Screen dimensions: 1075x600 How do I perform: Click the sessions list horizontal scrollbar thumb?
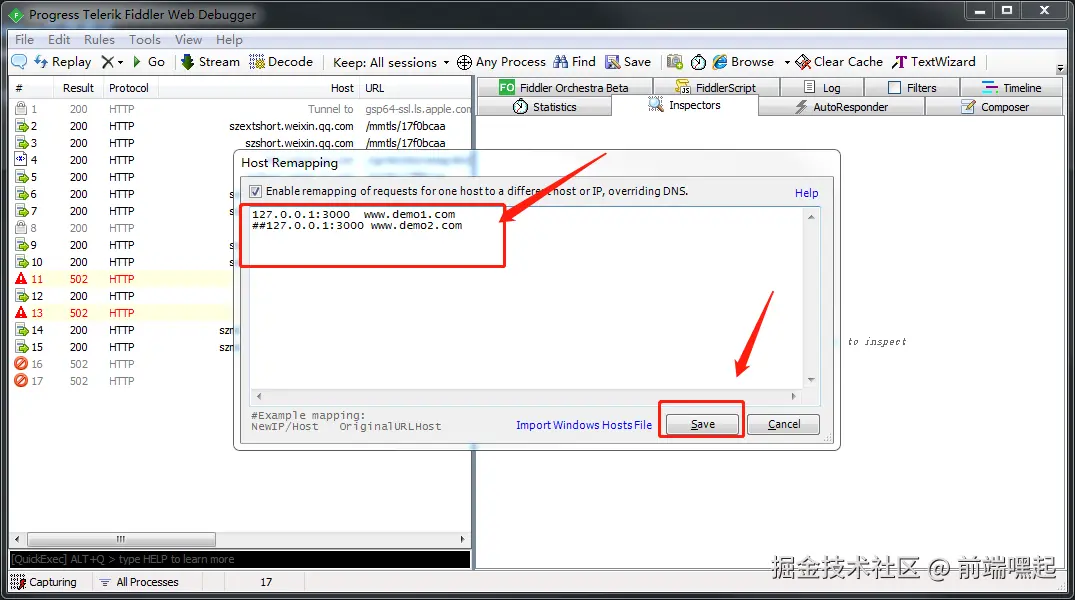click(121, 539)
